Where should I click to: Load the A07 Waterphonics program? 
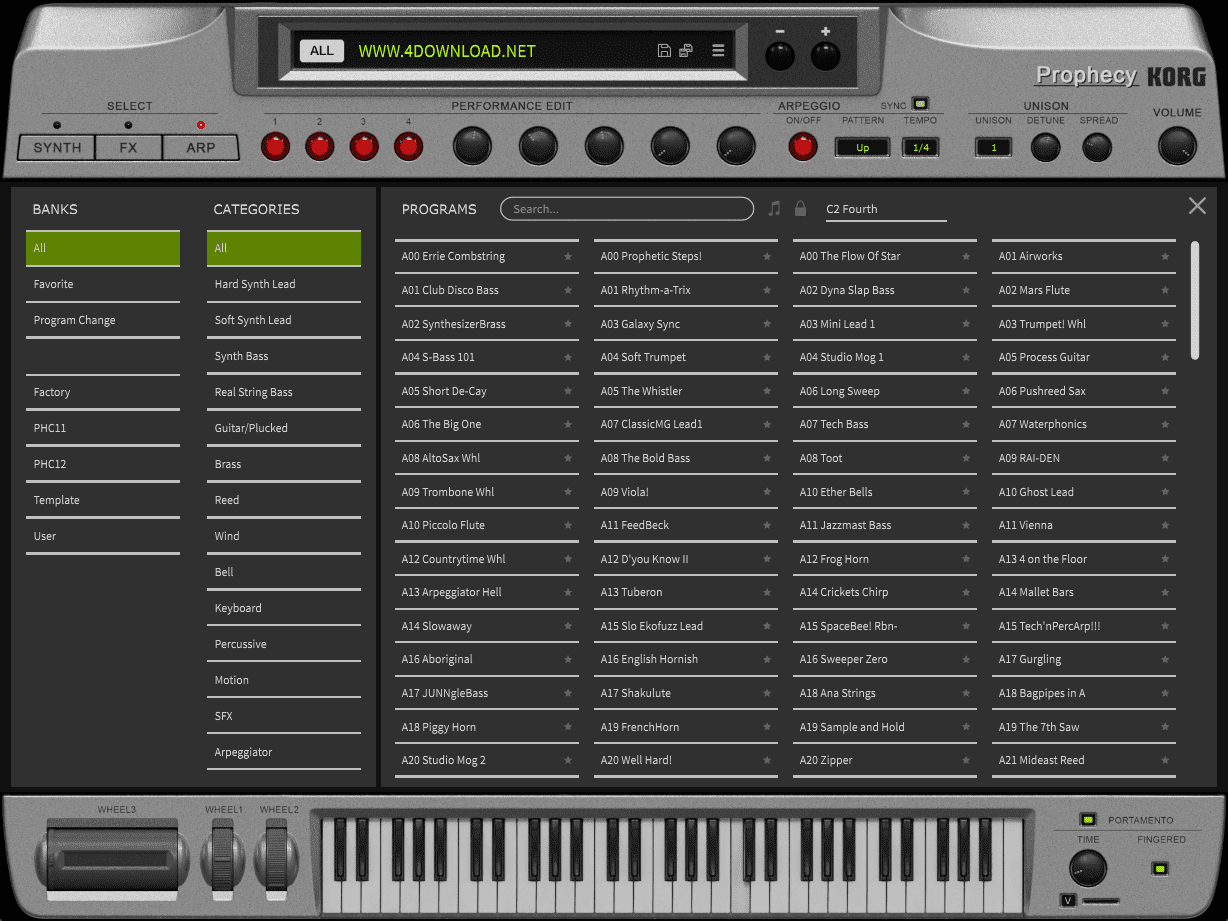click(x=1084, y=424)
